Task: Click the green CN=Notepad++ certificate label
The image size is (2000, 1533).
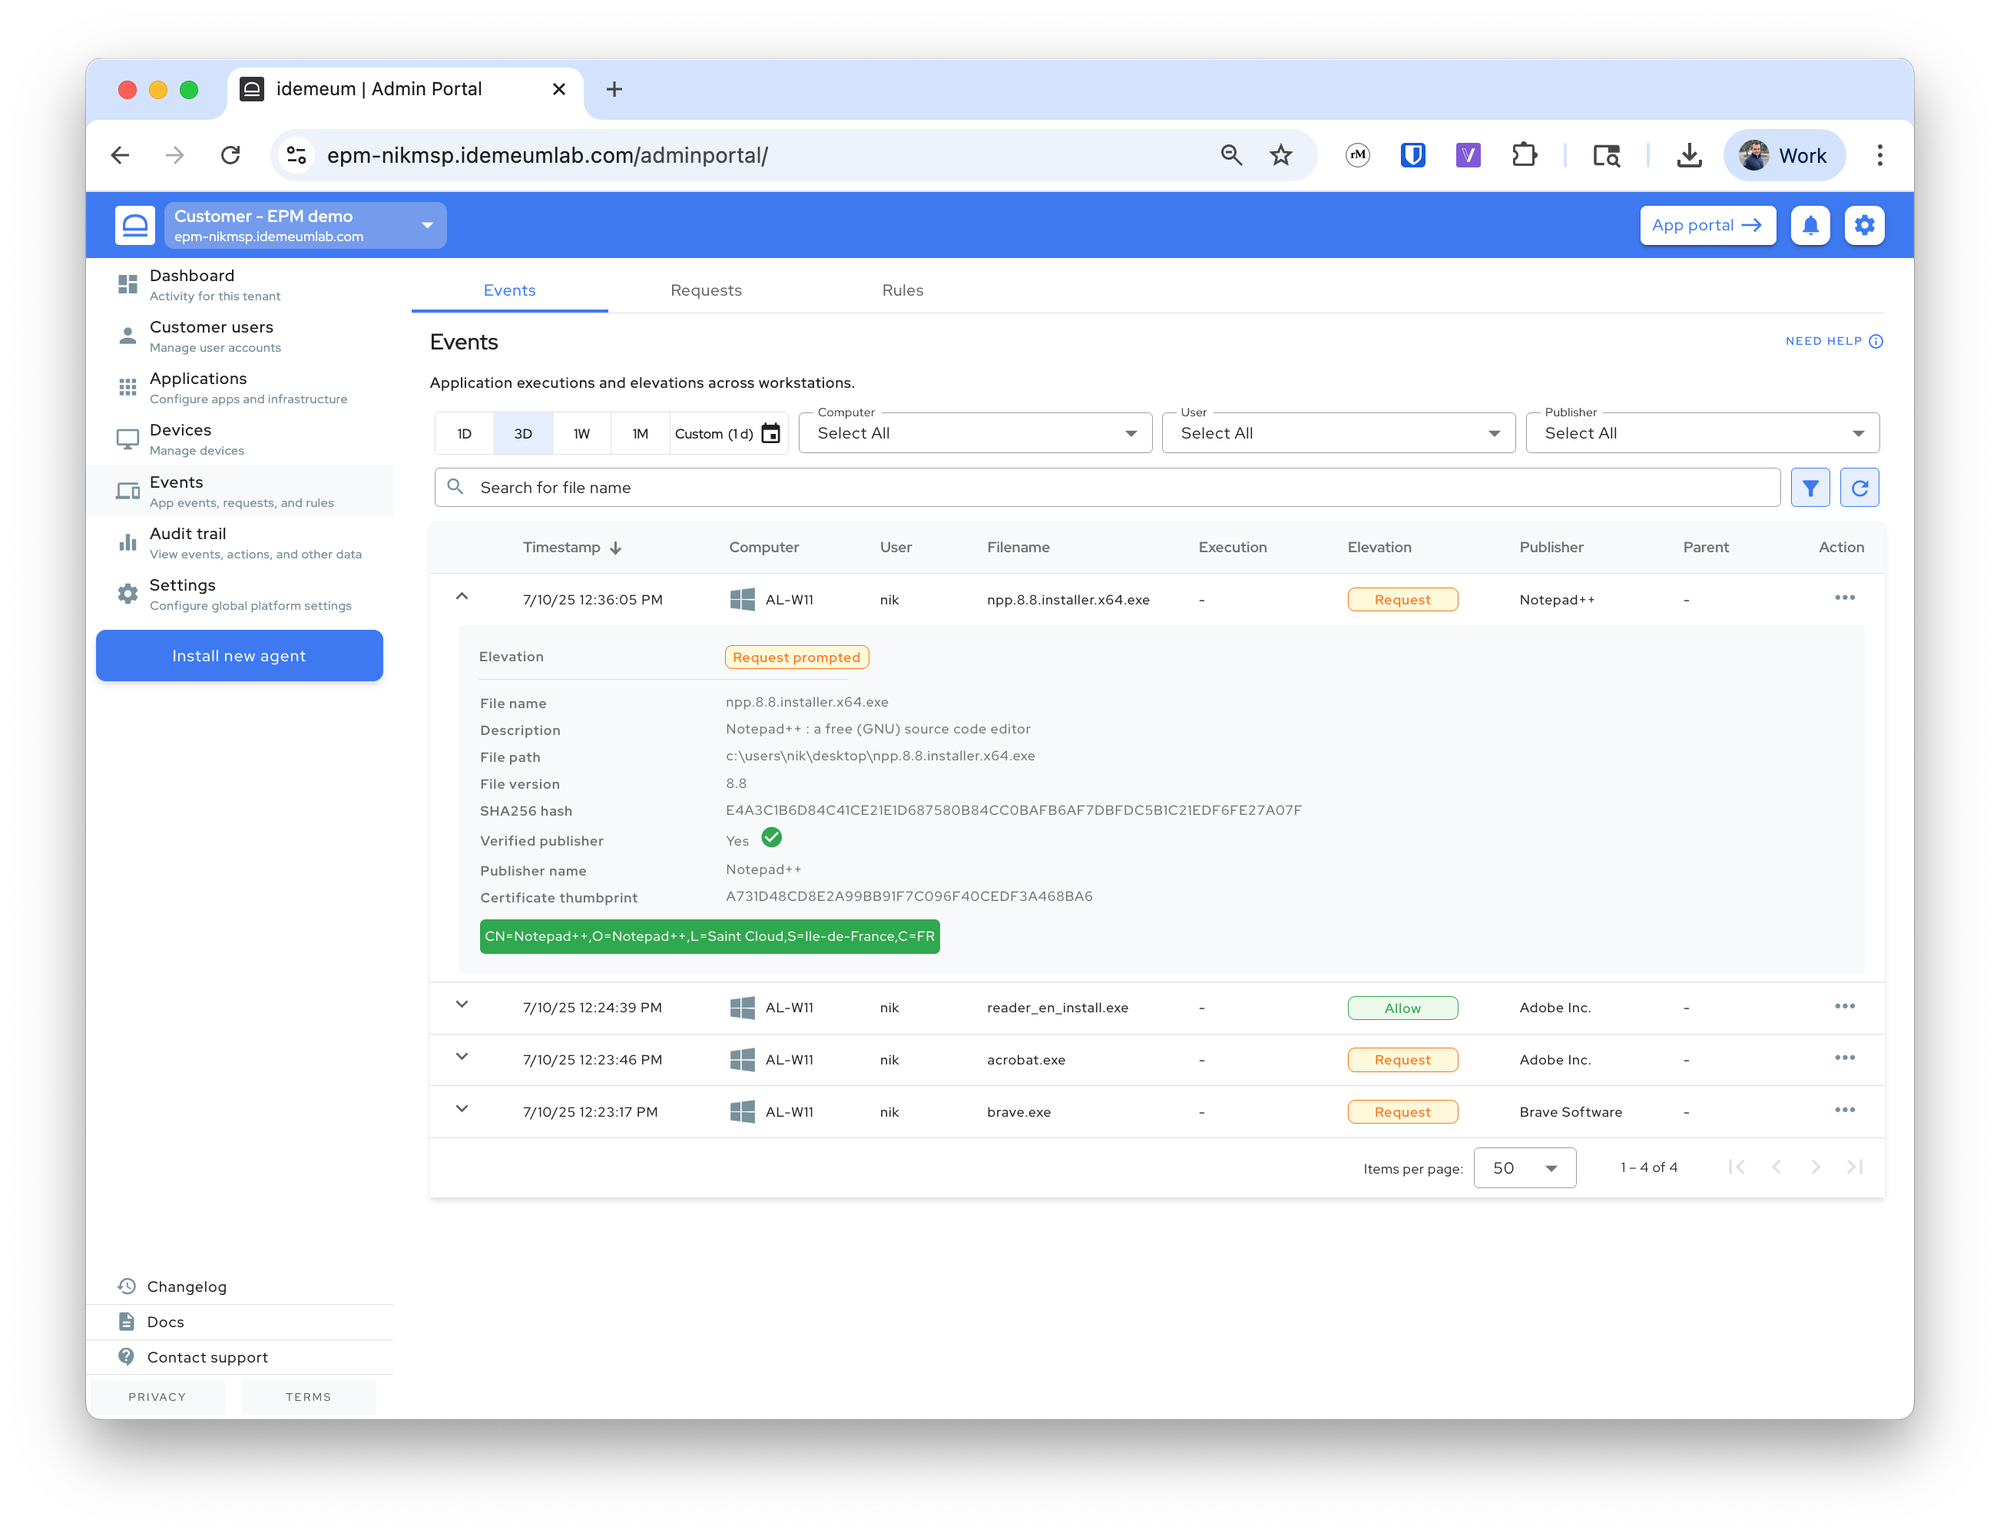Action: [x=709, y=937]
